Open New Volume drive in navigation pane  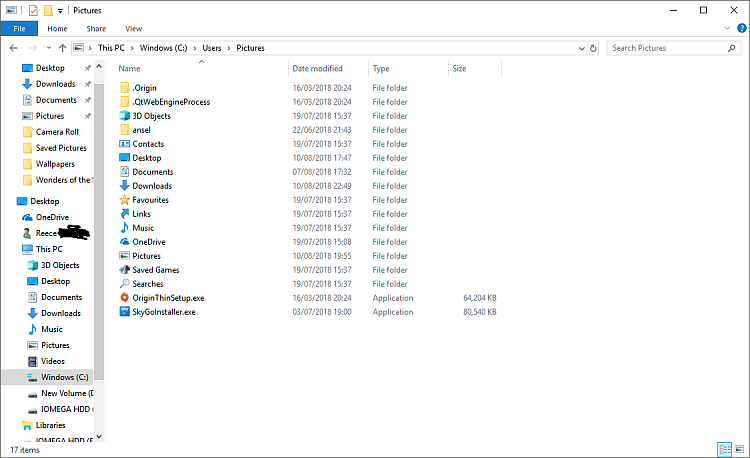pos(67,393)
